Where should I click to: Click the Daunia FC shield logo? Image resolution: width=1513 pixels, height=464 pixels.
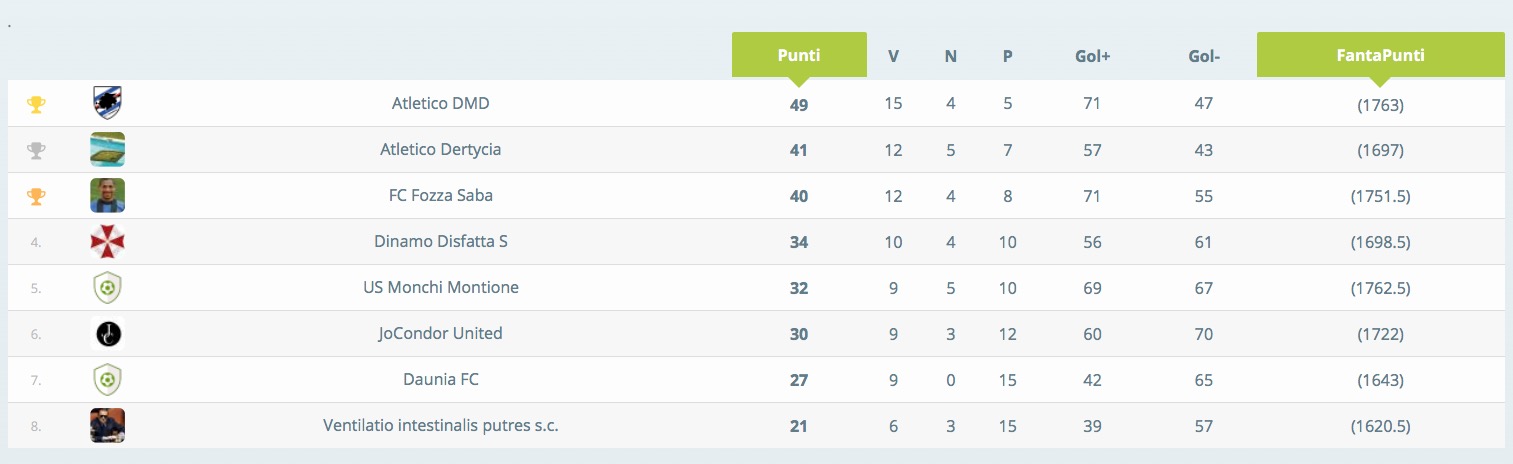point(107,380)
